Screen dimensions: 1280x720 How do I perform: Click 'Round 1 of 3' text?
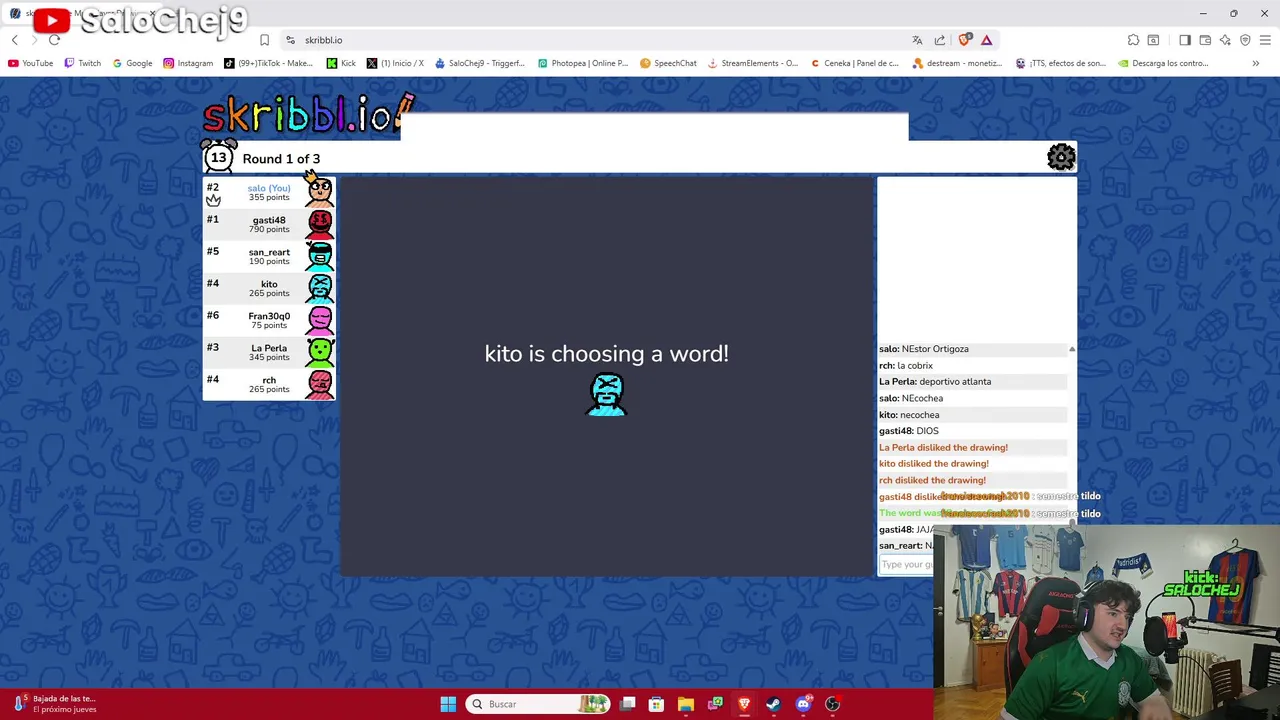281,159
